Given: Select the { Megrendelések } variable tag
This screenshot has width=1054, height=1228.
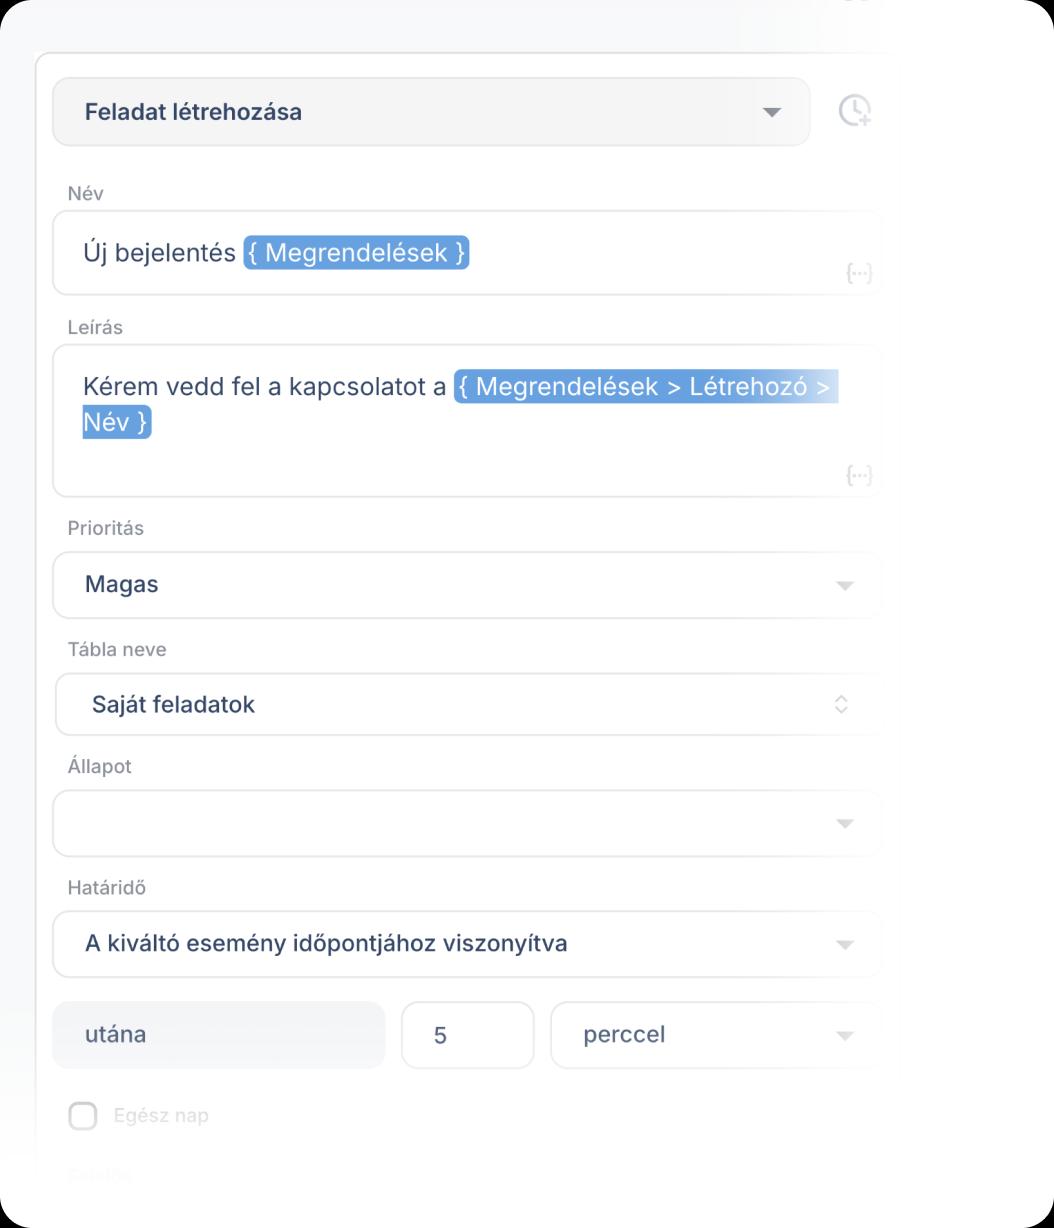Looking at the screenshot, I should [356, 253].
